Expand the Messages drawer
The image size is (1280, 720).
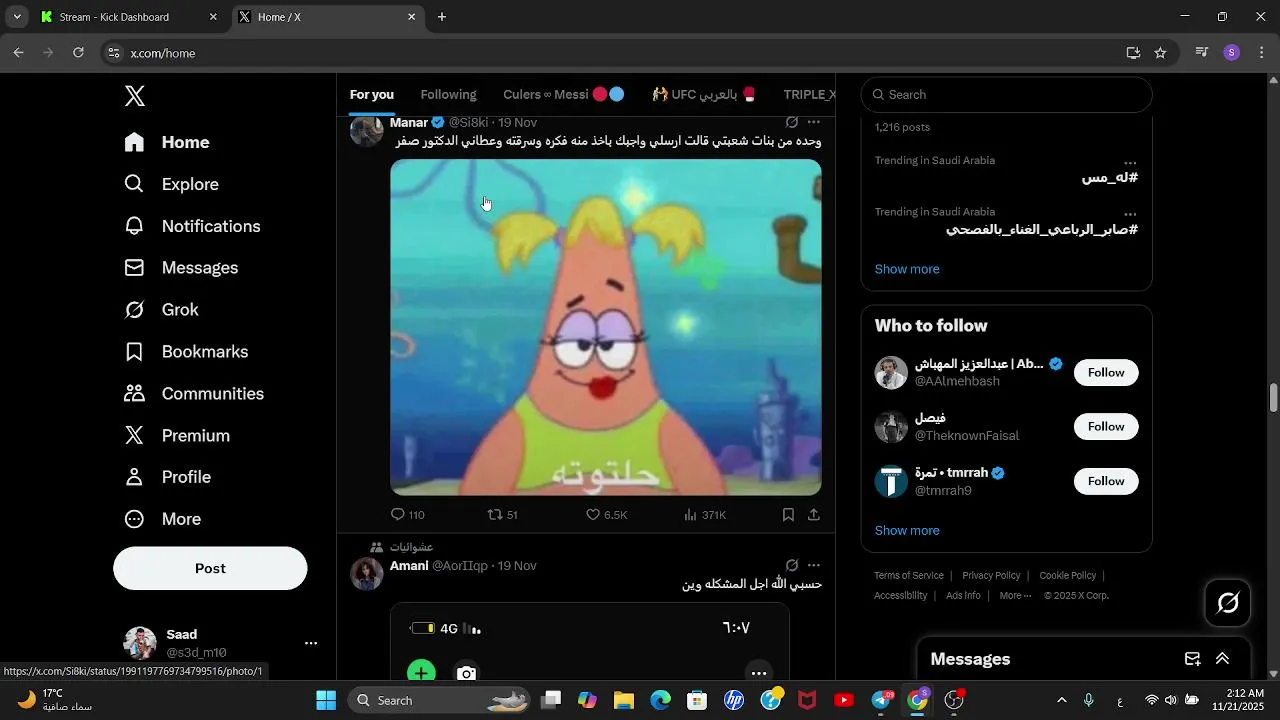click(1222, 659)
